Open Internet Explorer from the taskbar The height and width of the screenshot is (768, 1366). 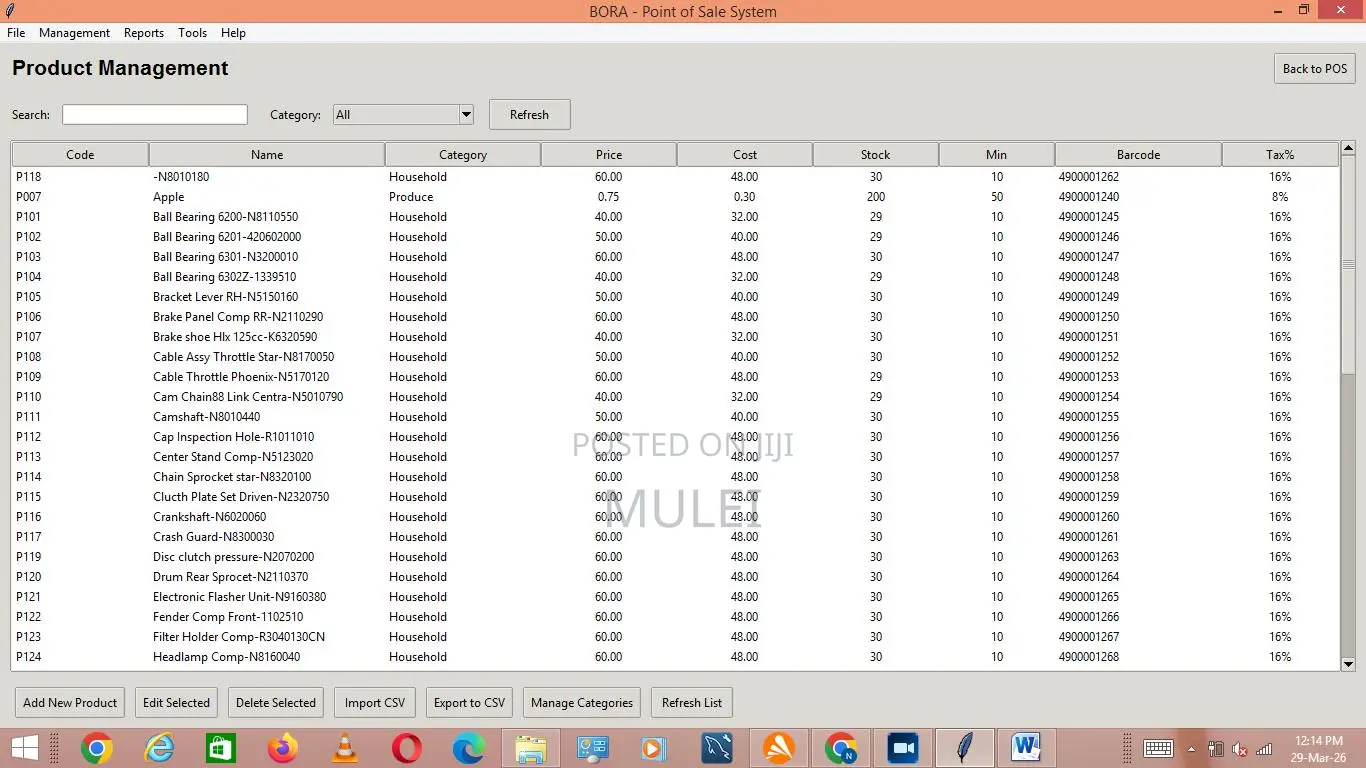point(159,748)
